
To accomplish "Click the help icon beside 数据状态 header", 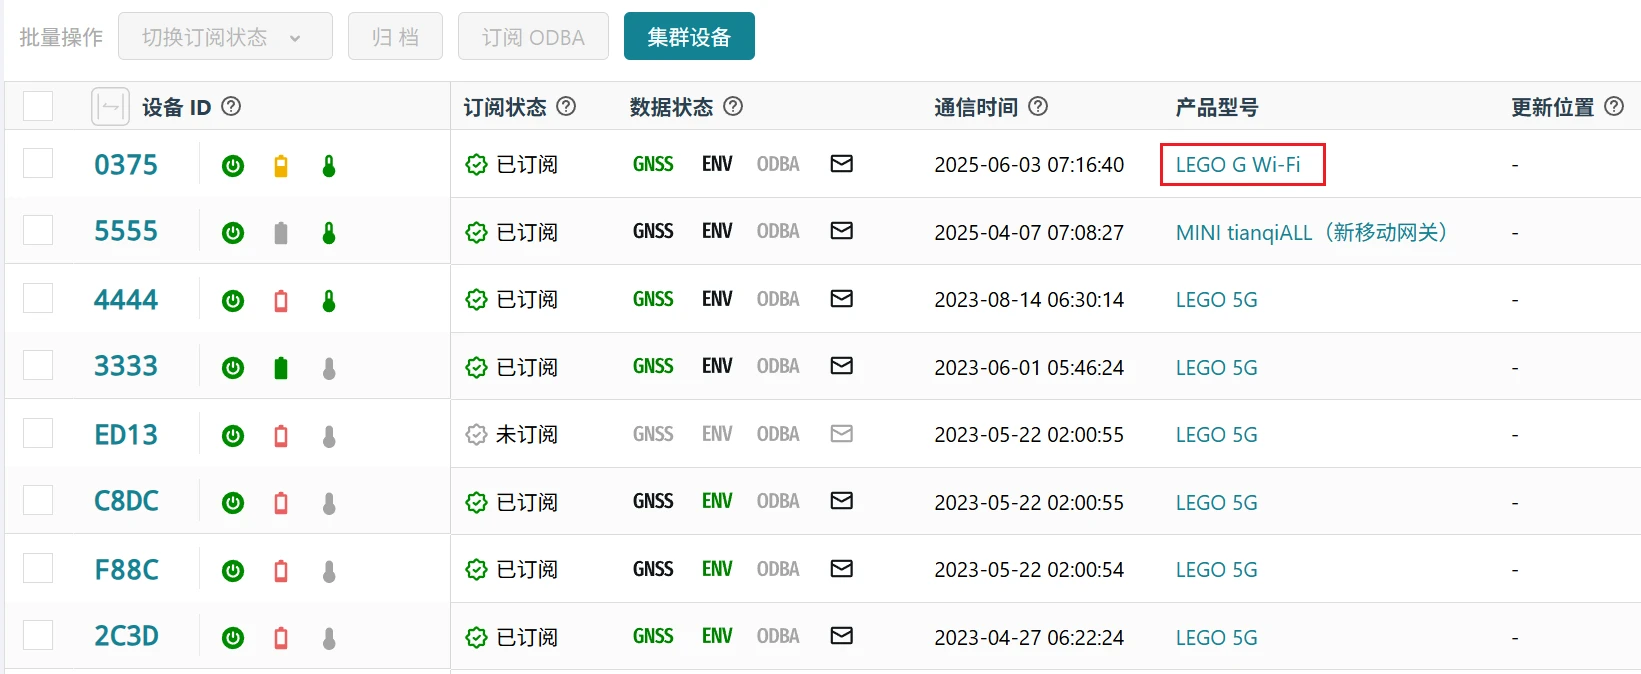I will (733, 106).
